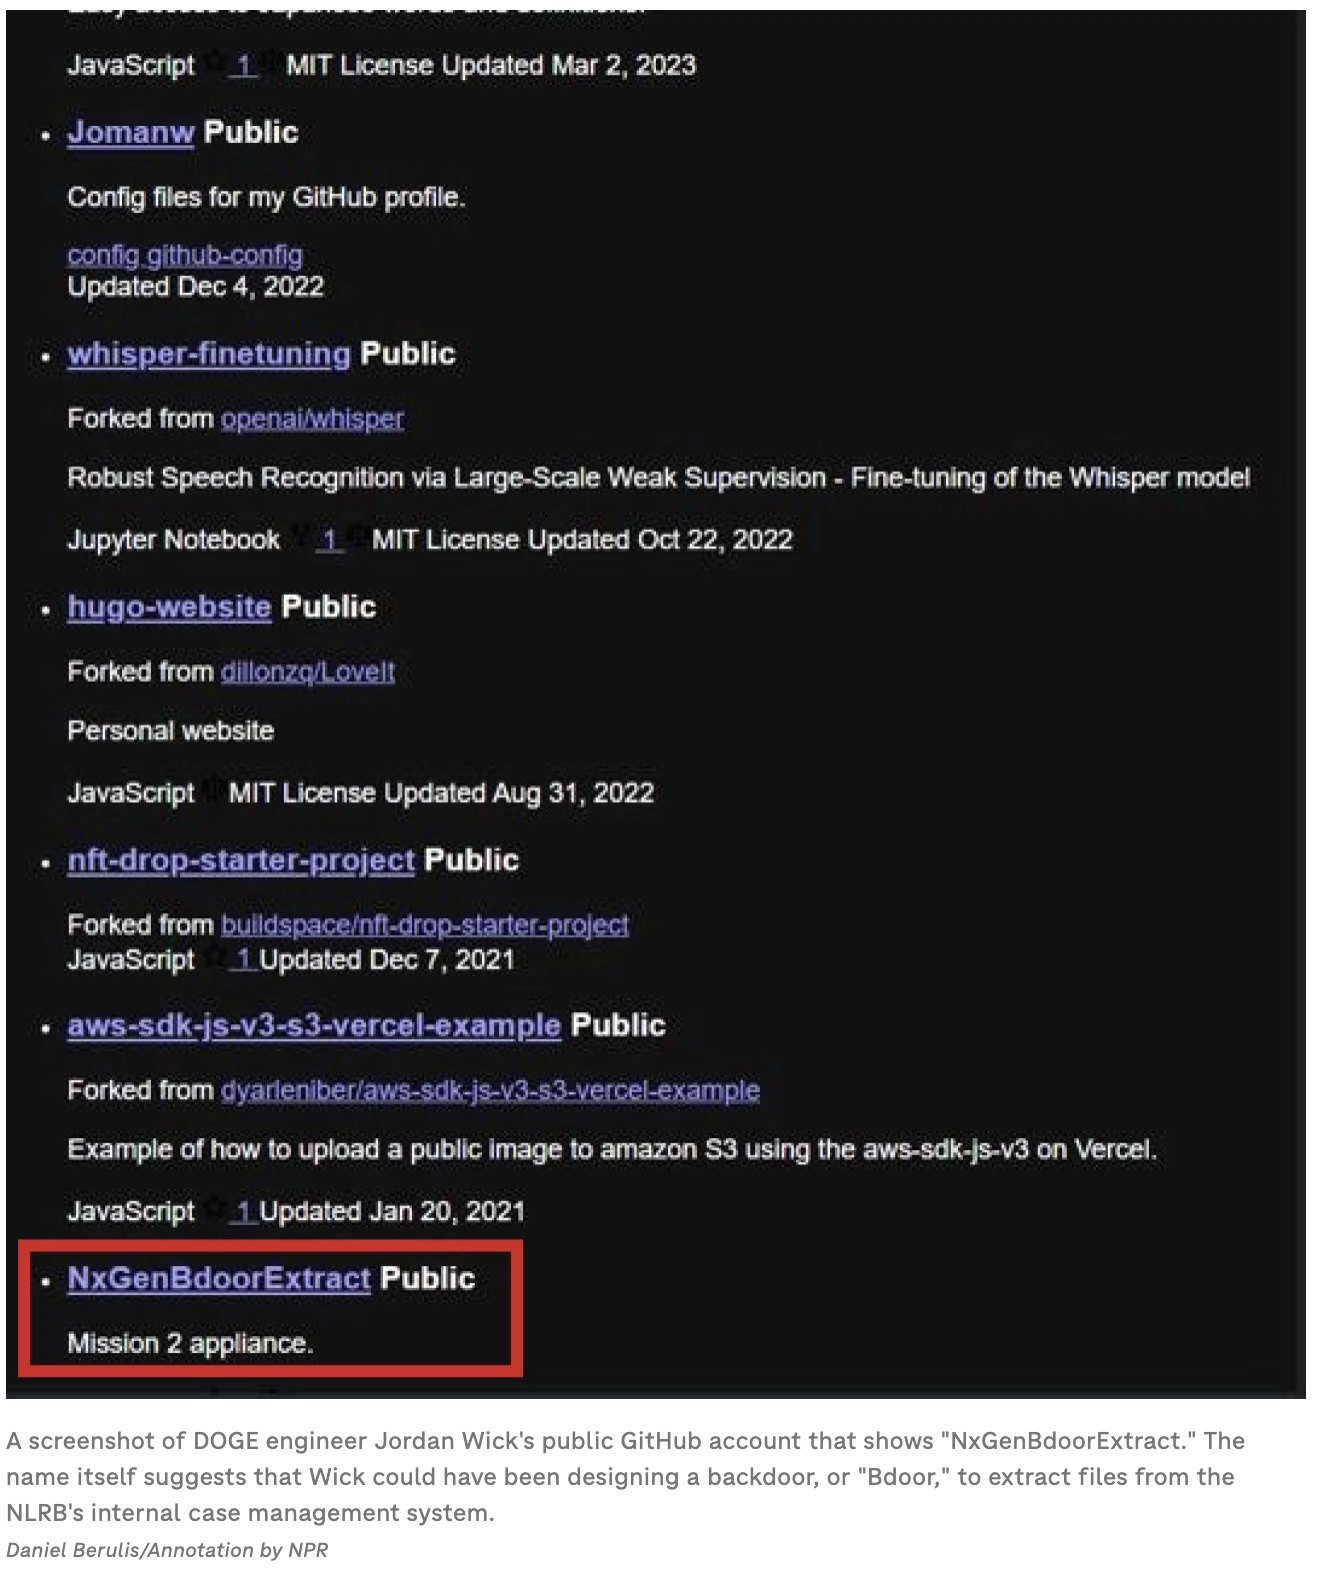
Task: Open the aws-sdk-js-v3-s3-vercel-example repository
Action: click(314, 1025)
